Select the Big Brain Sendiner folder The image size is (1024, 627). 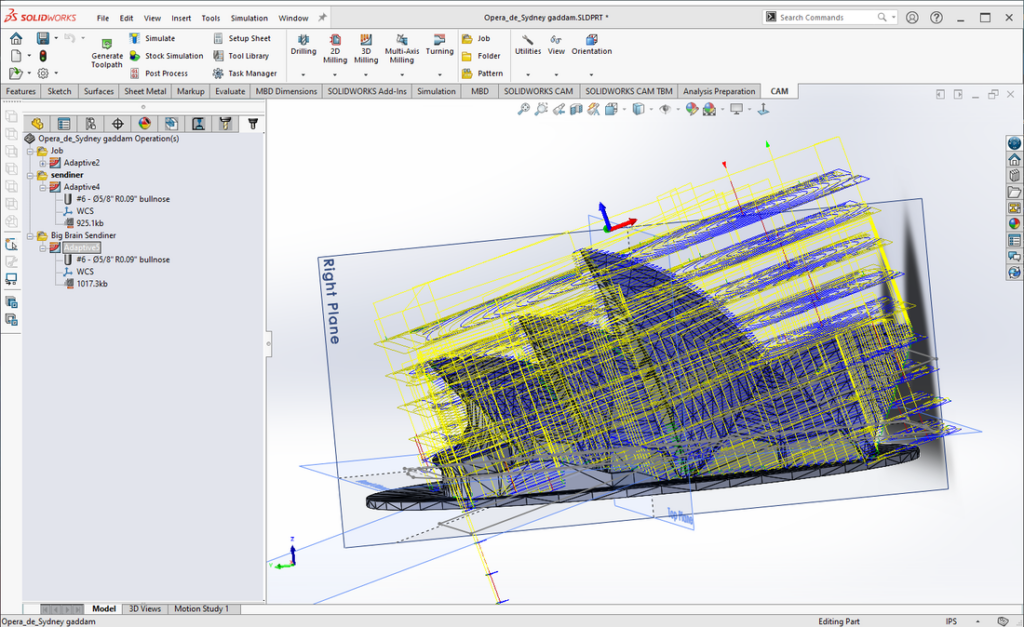(84, 236)
